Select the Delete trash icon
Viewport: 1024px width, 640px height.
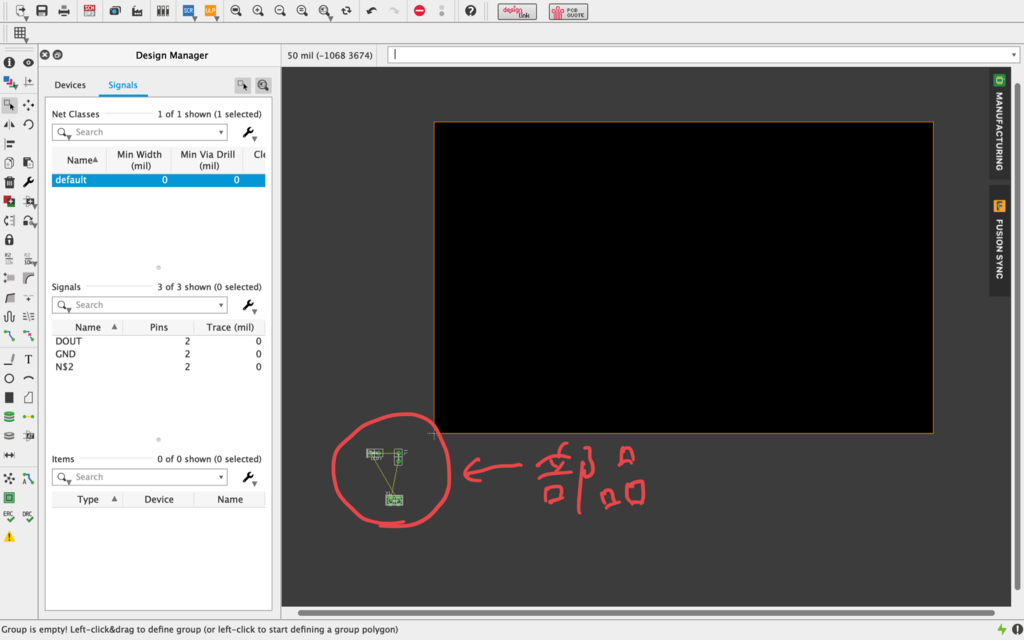coord(9,182)
